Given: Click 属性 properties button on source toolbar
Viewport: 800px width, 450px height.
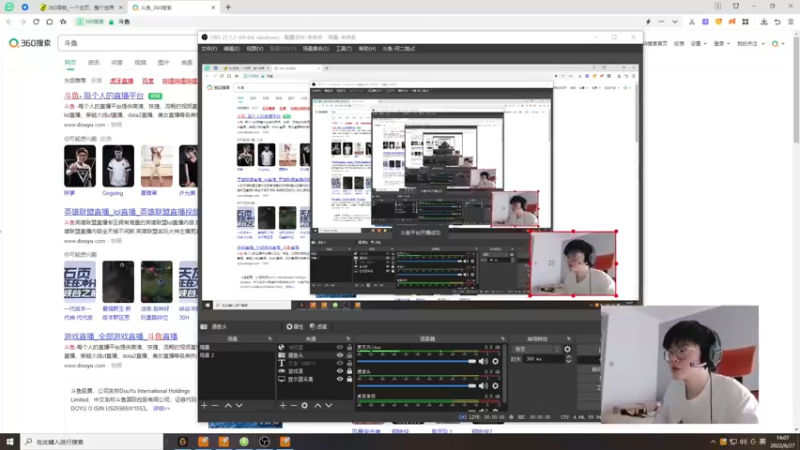Looking at the screenshot, I should [295, 327].
